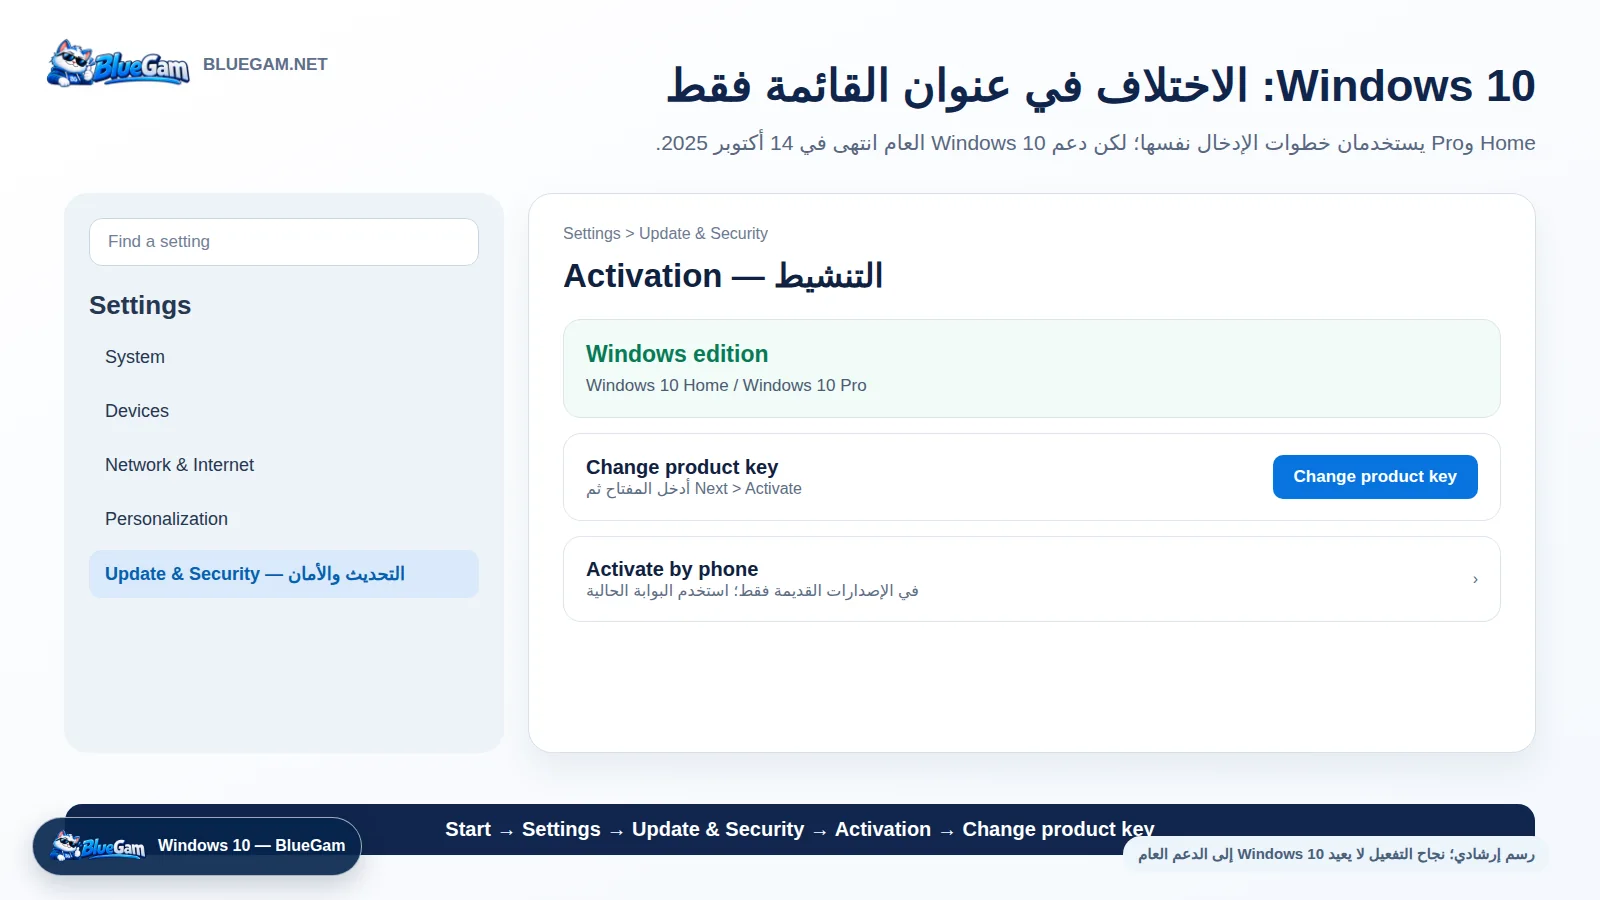The width and height of the screenshot is (1600, 900).
Task: Click the BlueGam logo in the bottom badge
Action: 98,846
